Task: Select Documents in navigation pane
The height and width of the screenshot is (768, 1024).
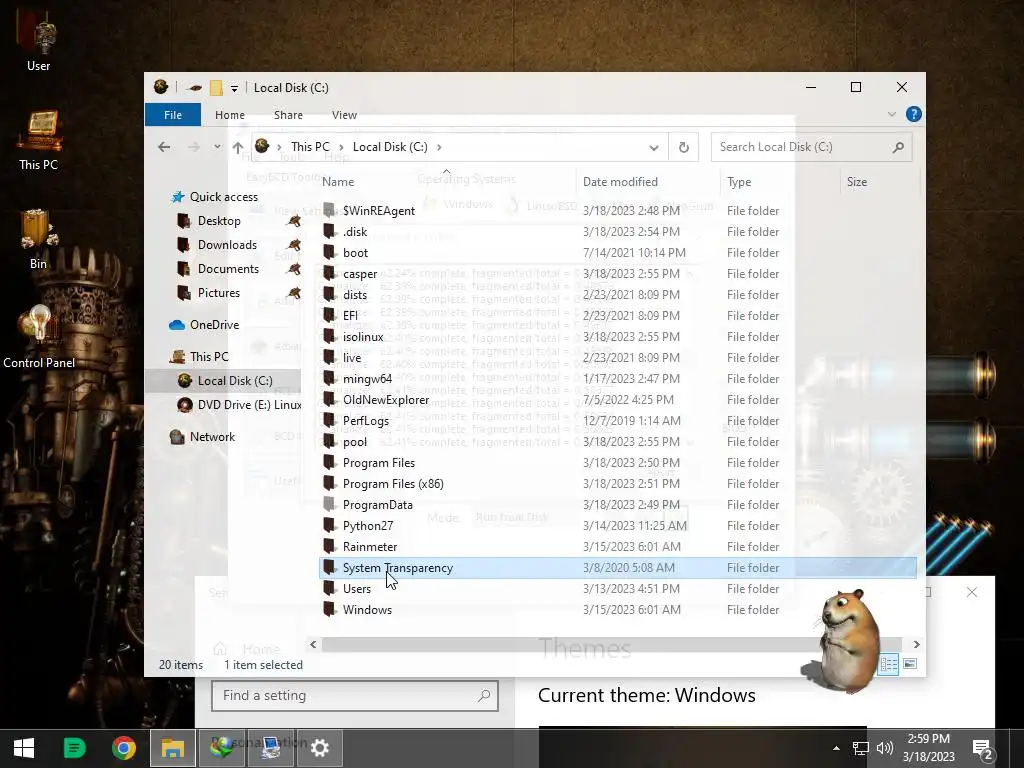Action: click(x=228, y=268)
